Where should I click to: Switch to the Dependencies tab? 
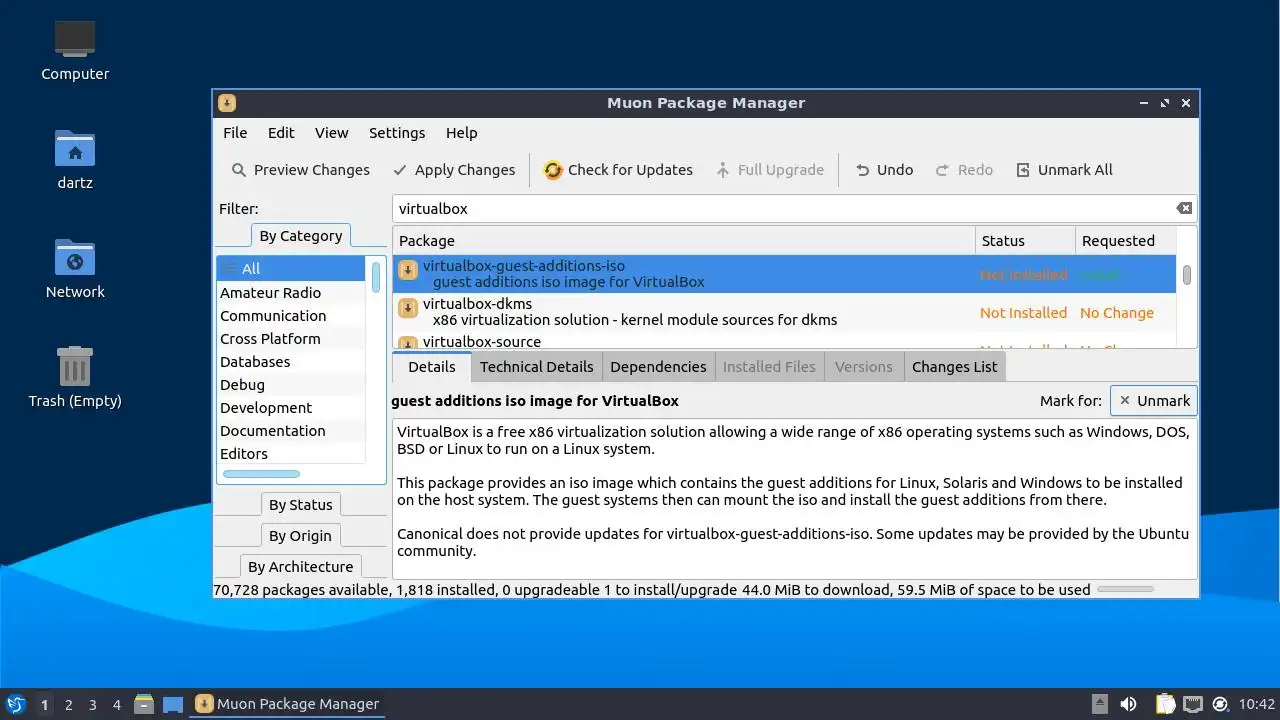tap(658, 367)
